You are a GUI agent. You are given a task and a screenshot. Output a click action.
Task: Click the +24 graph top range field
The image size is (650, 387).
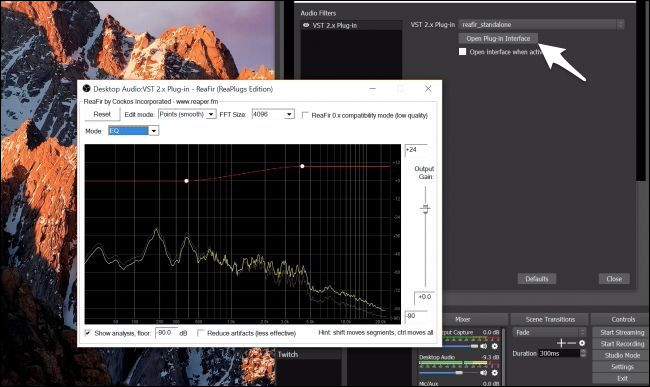pos(416,150)
